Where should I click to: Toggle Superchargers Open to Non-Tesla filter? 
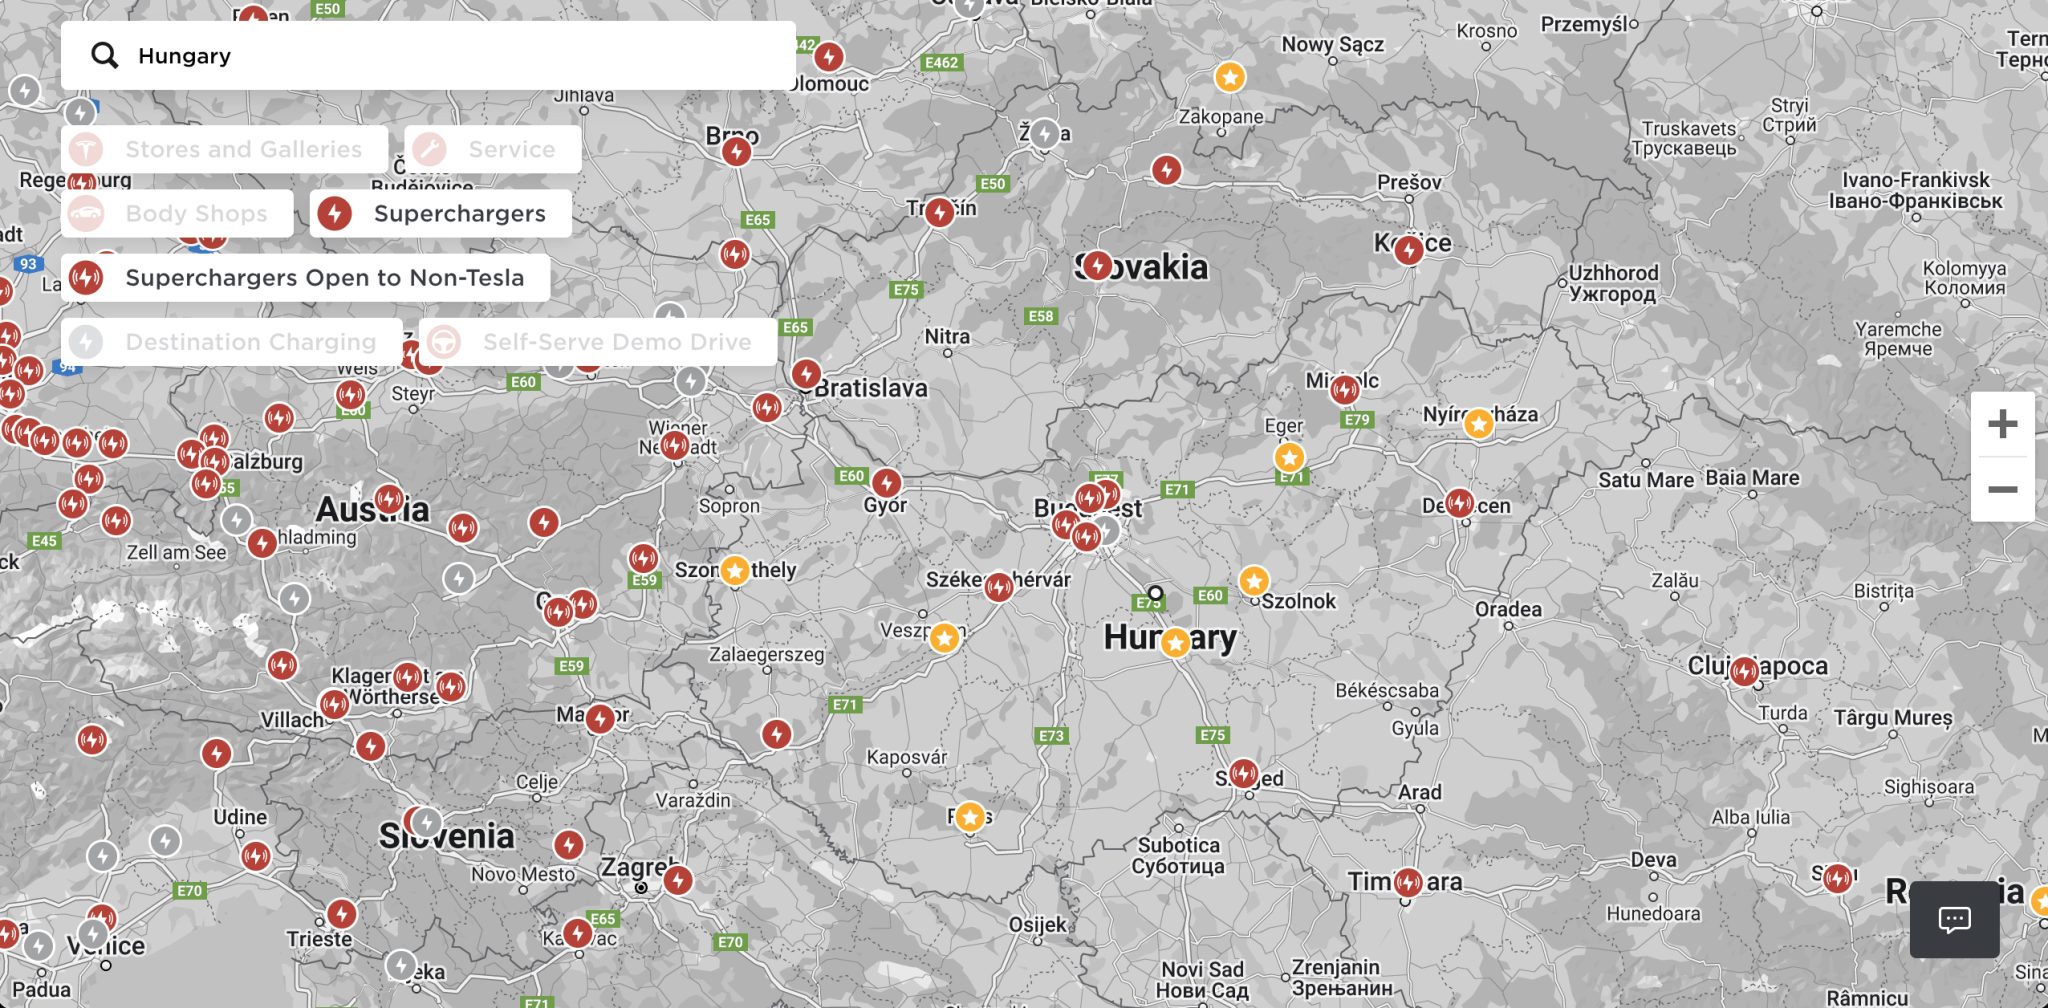click(x=306, y=277)
